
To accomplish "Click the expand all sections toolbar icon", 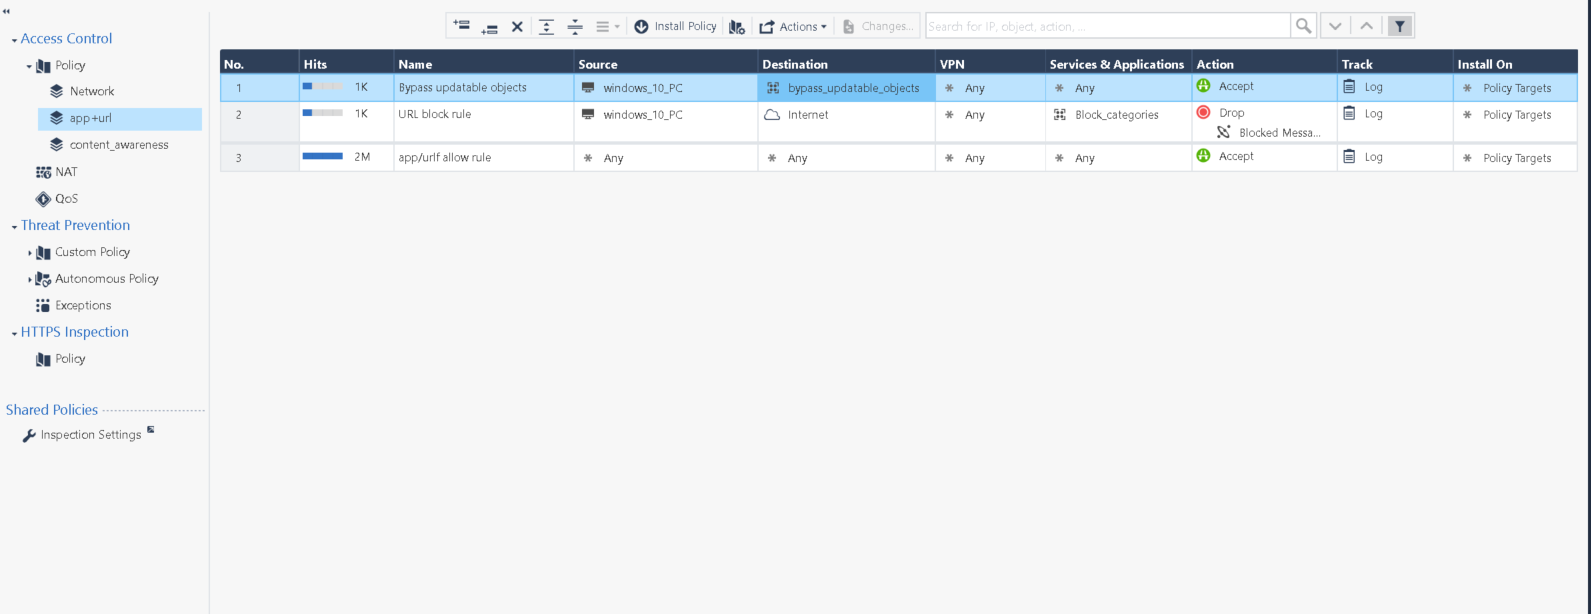I will click(546, 27).
